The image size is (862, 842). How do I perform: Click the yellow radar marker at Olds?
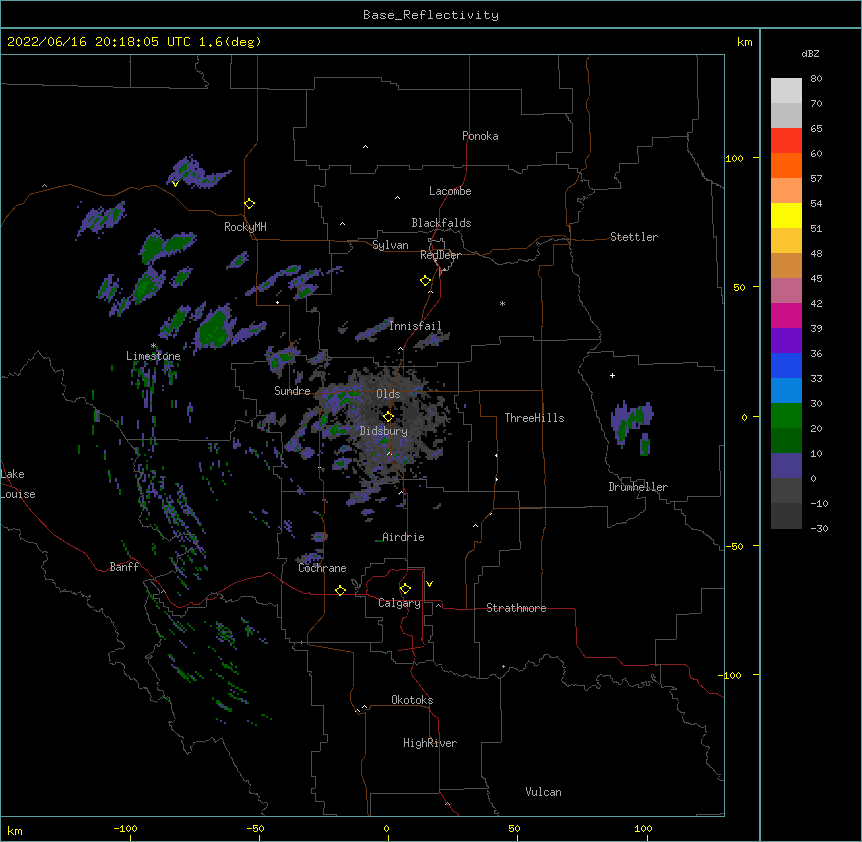point(388,417)
